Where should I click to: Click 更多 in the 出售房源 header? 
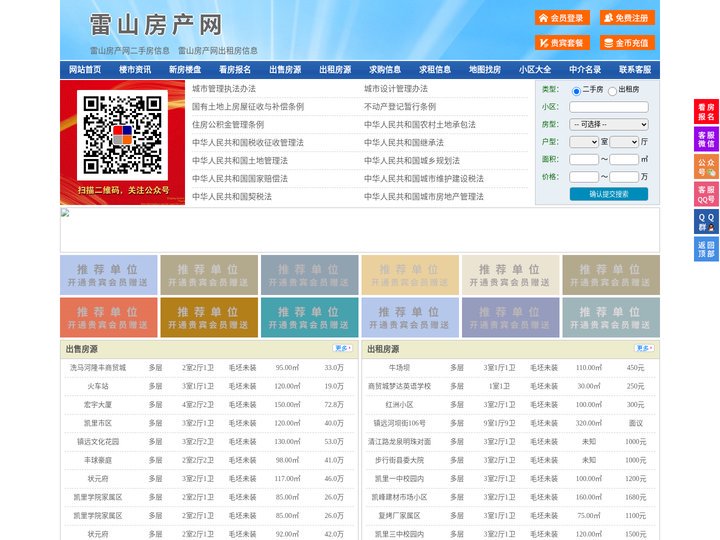pyautogui.click(x=343, y=348)
